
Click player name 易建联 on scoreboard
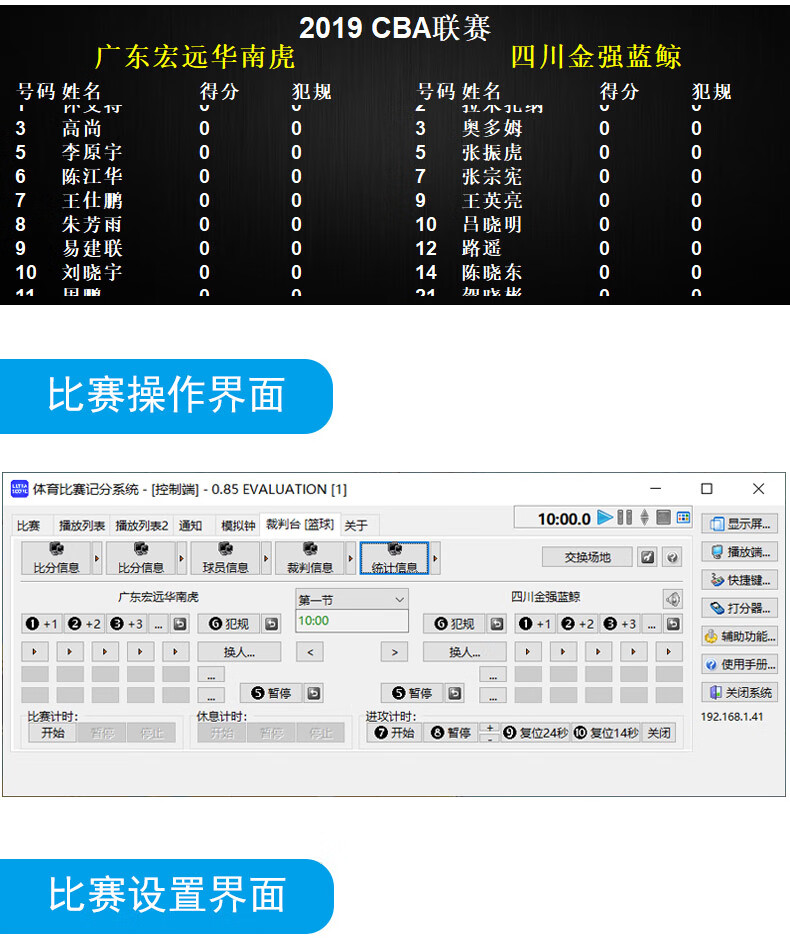click(93, 248)
